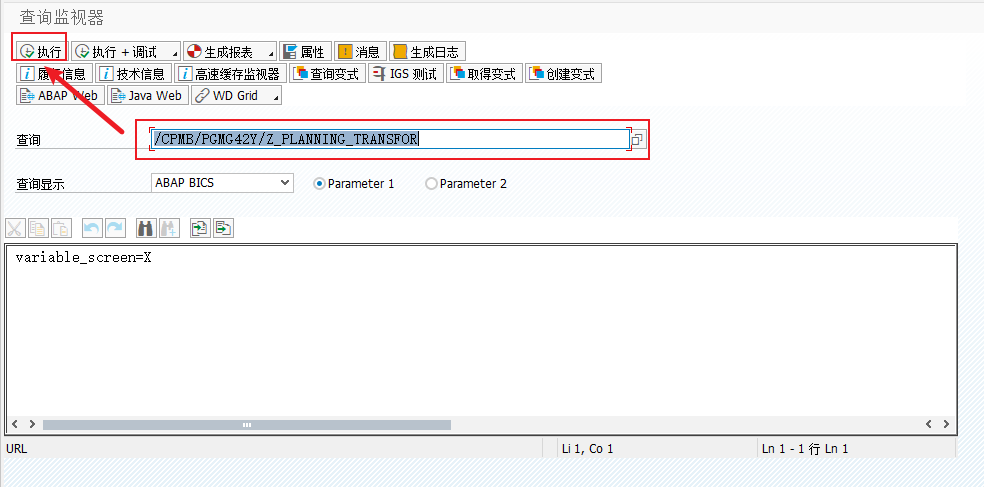The height and width of the screenshot is (487, 984).
Task: Click the Undo arrow icon
Action: click(x=92, y=228)
